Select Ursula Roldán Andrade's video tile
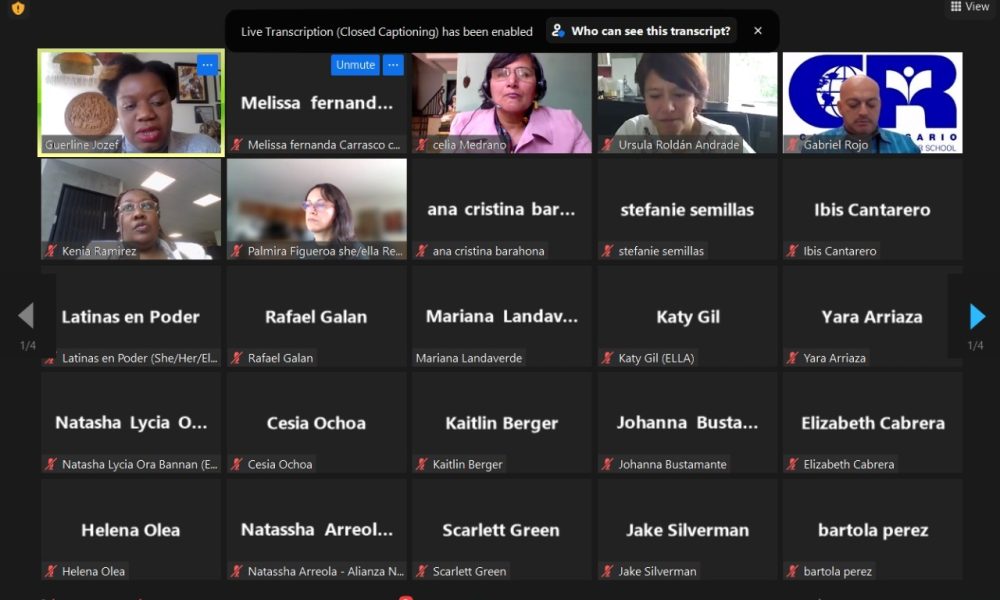Viewport: 1000px width, 600px height. (x=687, y=100)
